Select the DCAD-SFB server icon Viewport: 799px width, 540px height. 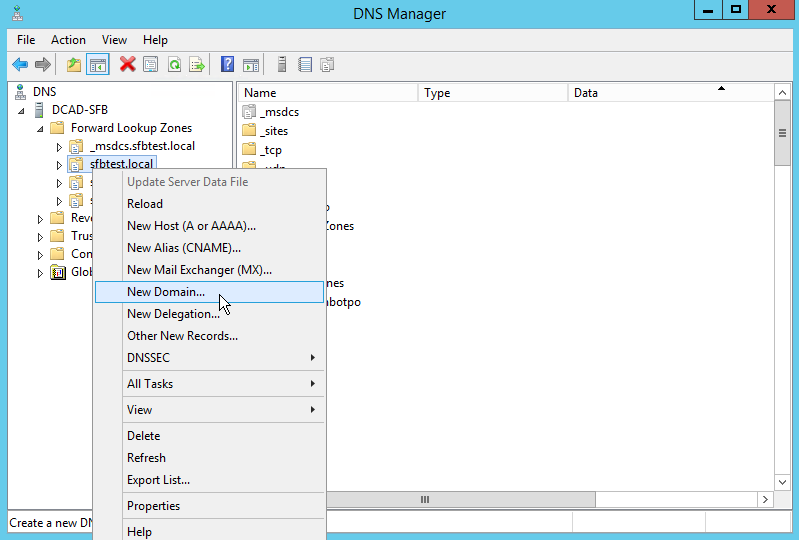pos(39,110)
